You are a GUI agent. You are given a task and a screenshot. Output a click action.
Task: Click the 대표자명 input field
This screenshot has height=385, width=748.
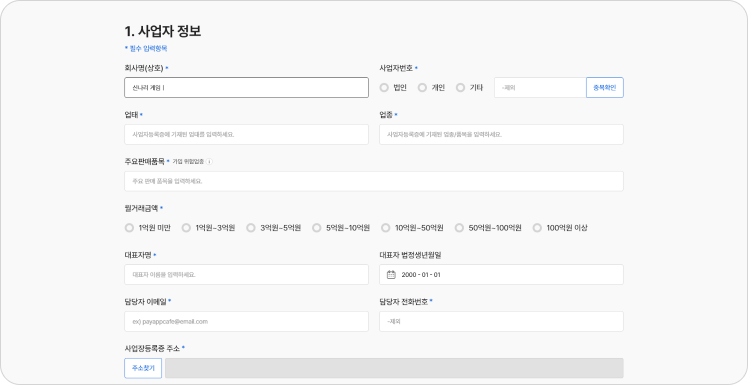tap(247, 275)
